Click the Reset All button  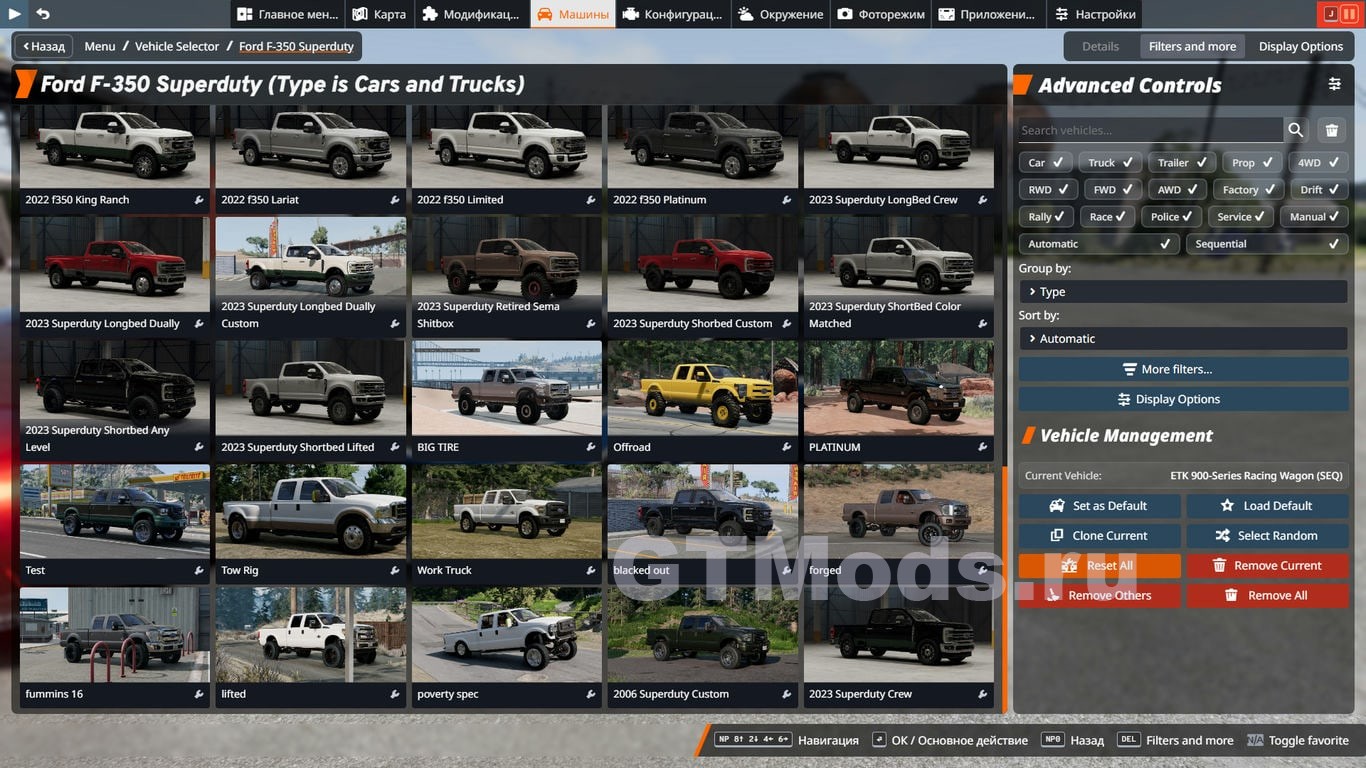[1100, 566]
